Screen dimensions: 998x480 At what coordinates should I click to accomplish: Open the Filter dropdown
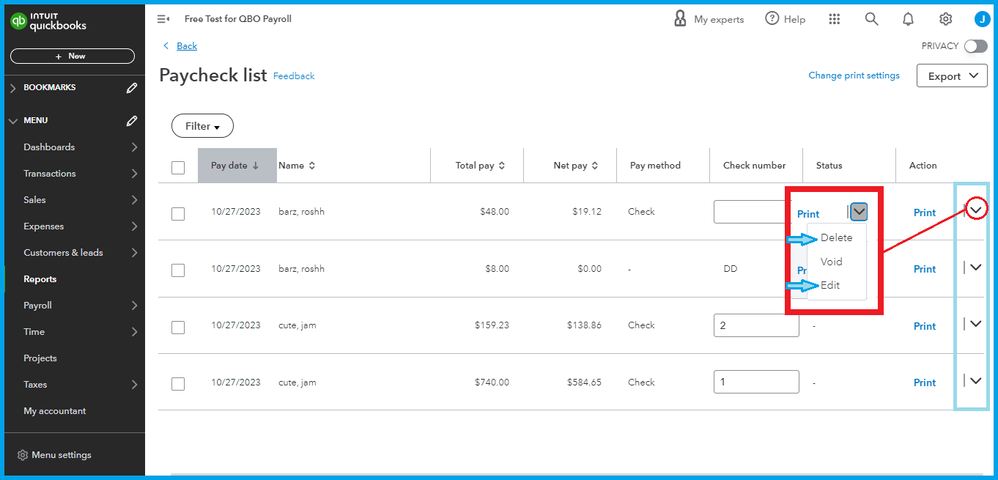(x=202, y=126)
